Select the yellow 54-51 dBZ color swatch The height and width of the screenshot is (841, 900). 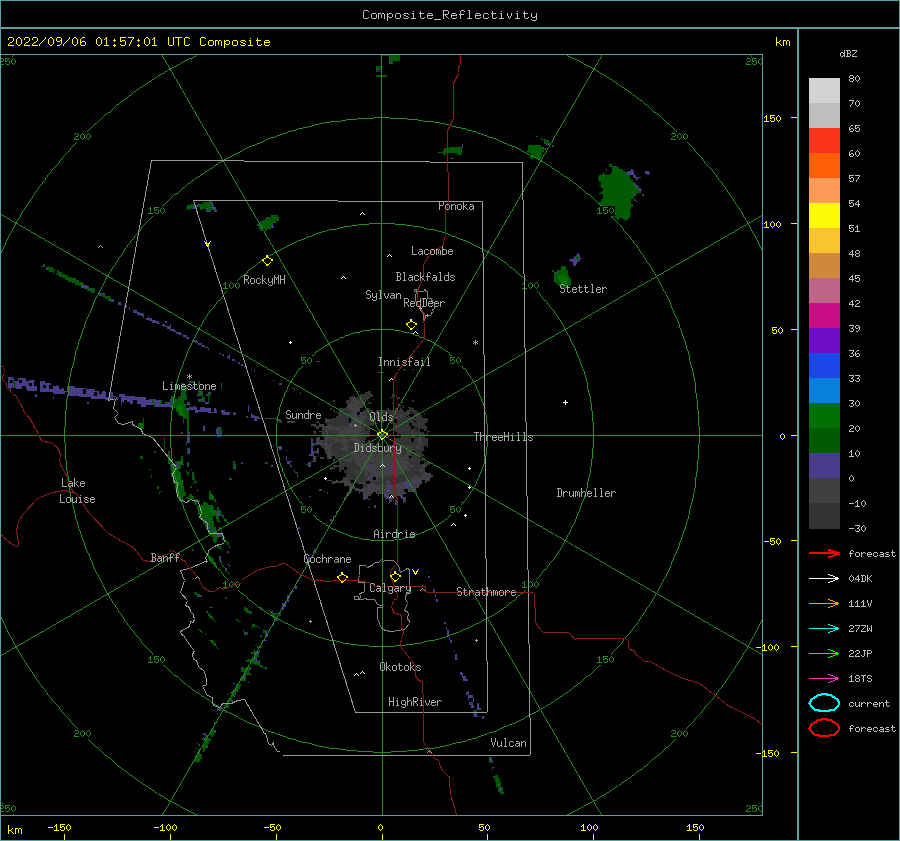coord(824,216)
